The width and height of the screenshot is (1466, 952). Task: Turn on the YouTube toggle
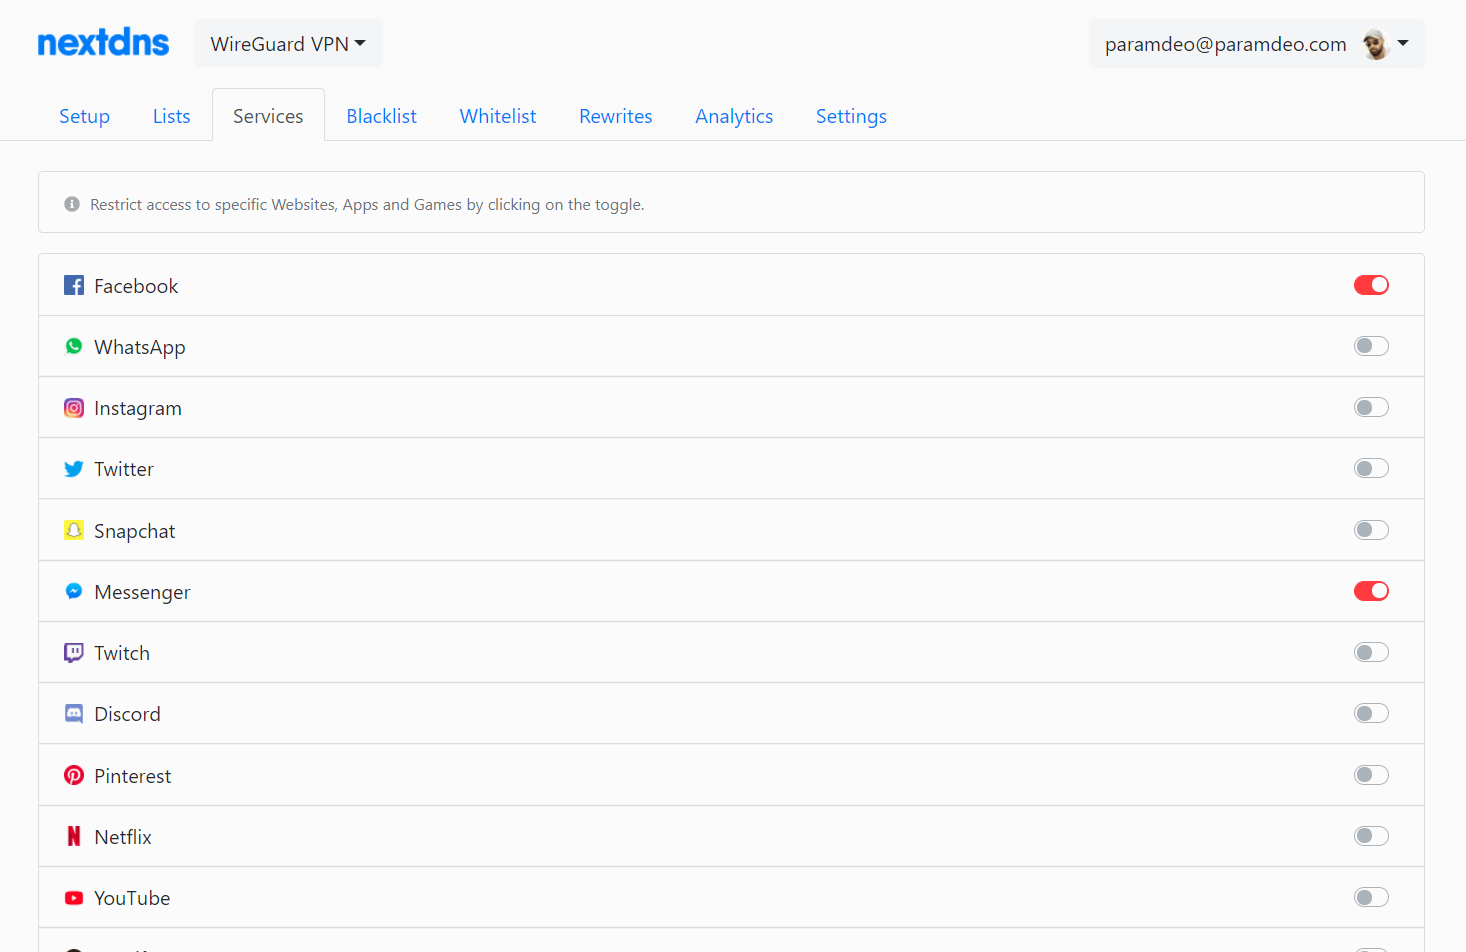click(1371, 897)
